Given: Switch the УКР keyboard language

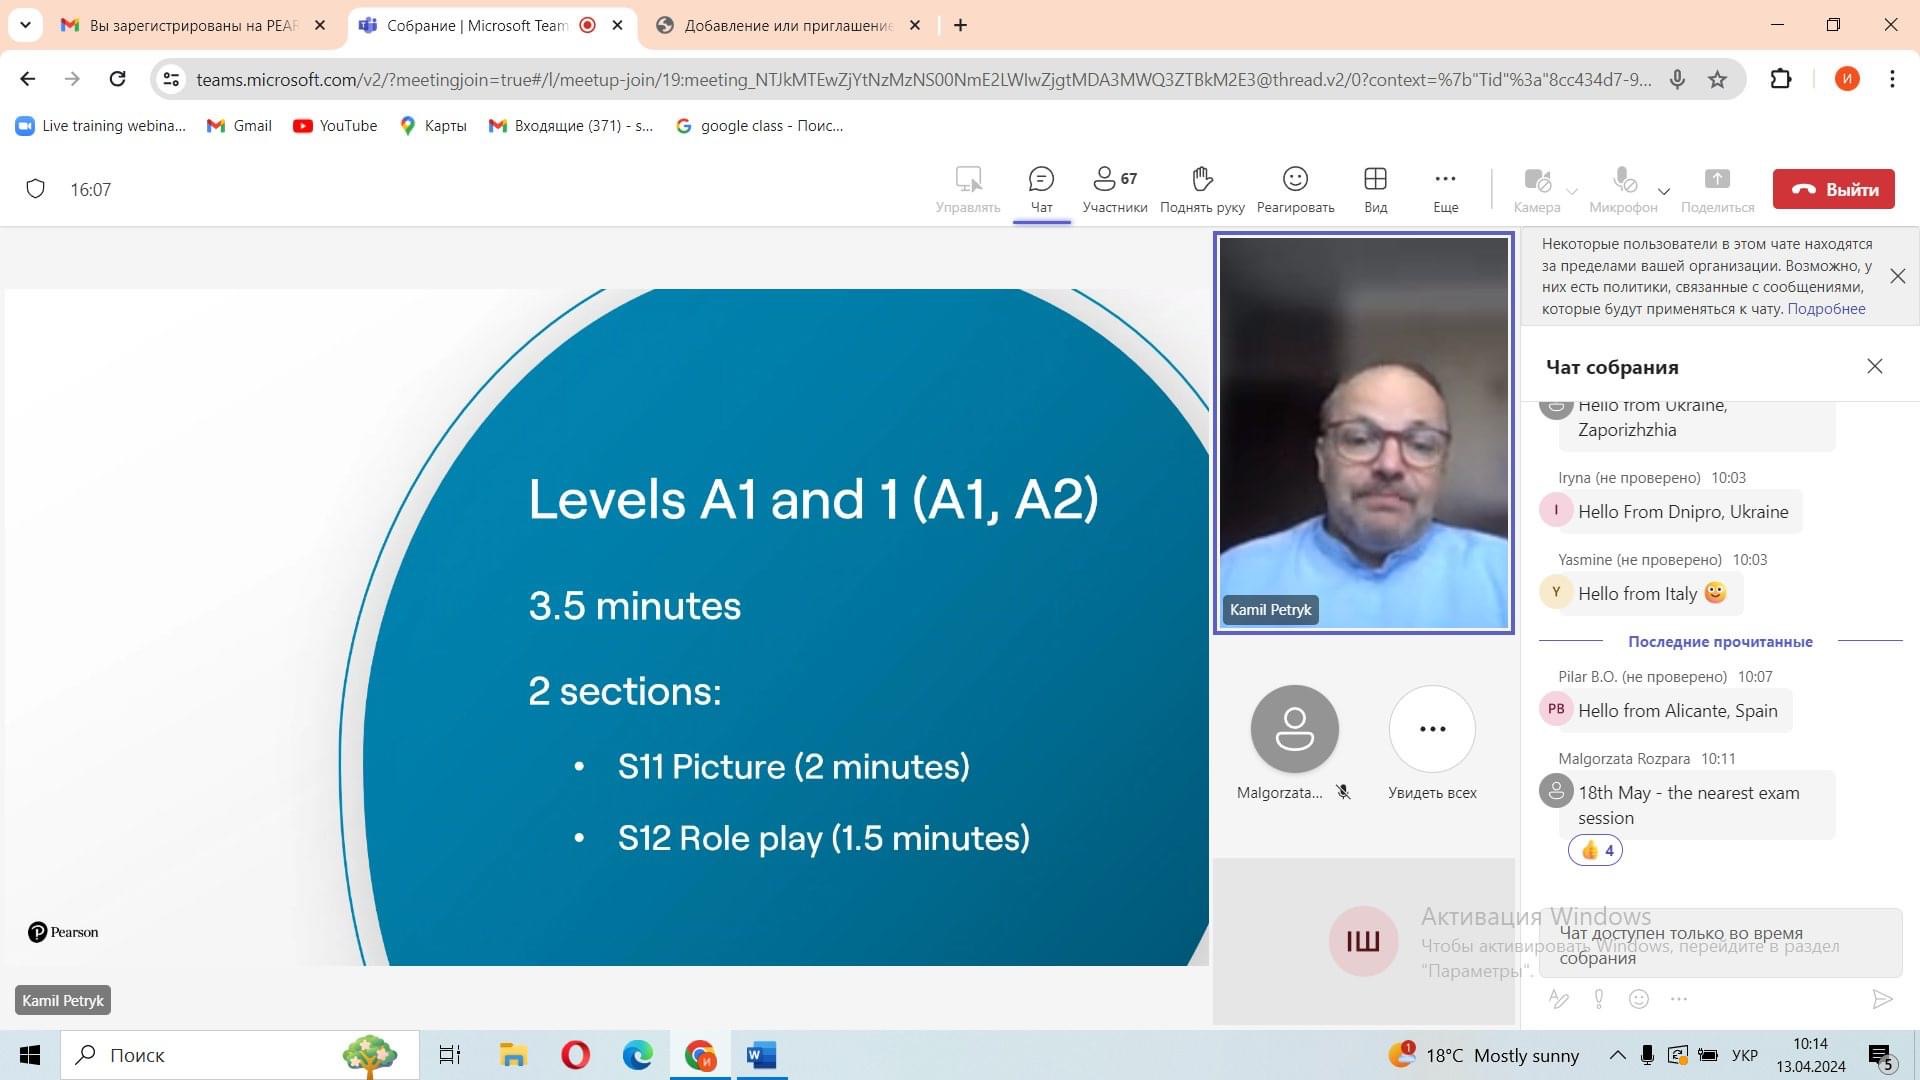Looking at the screenshot, I should (x=1744, y=1055).
